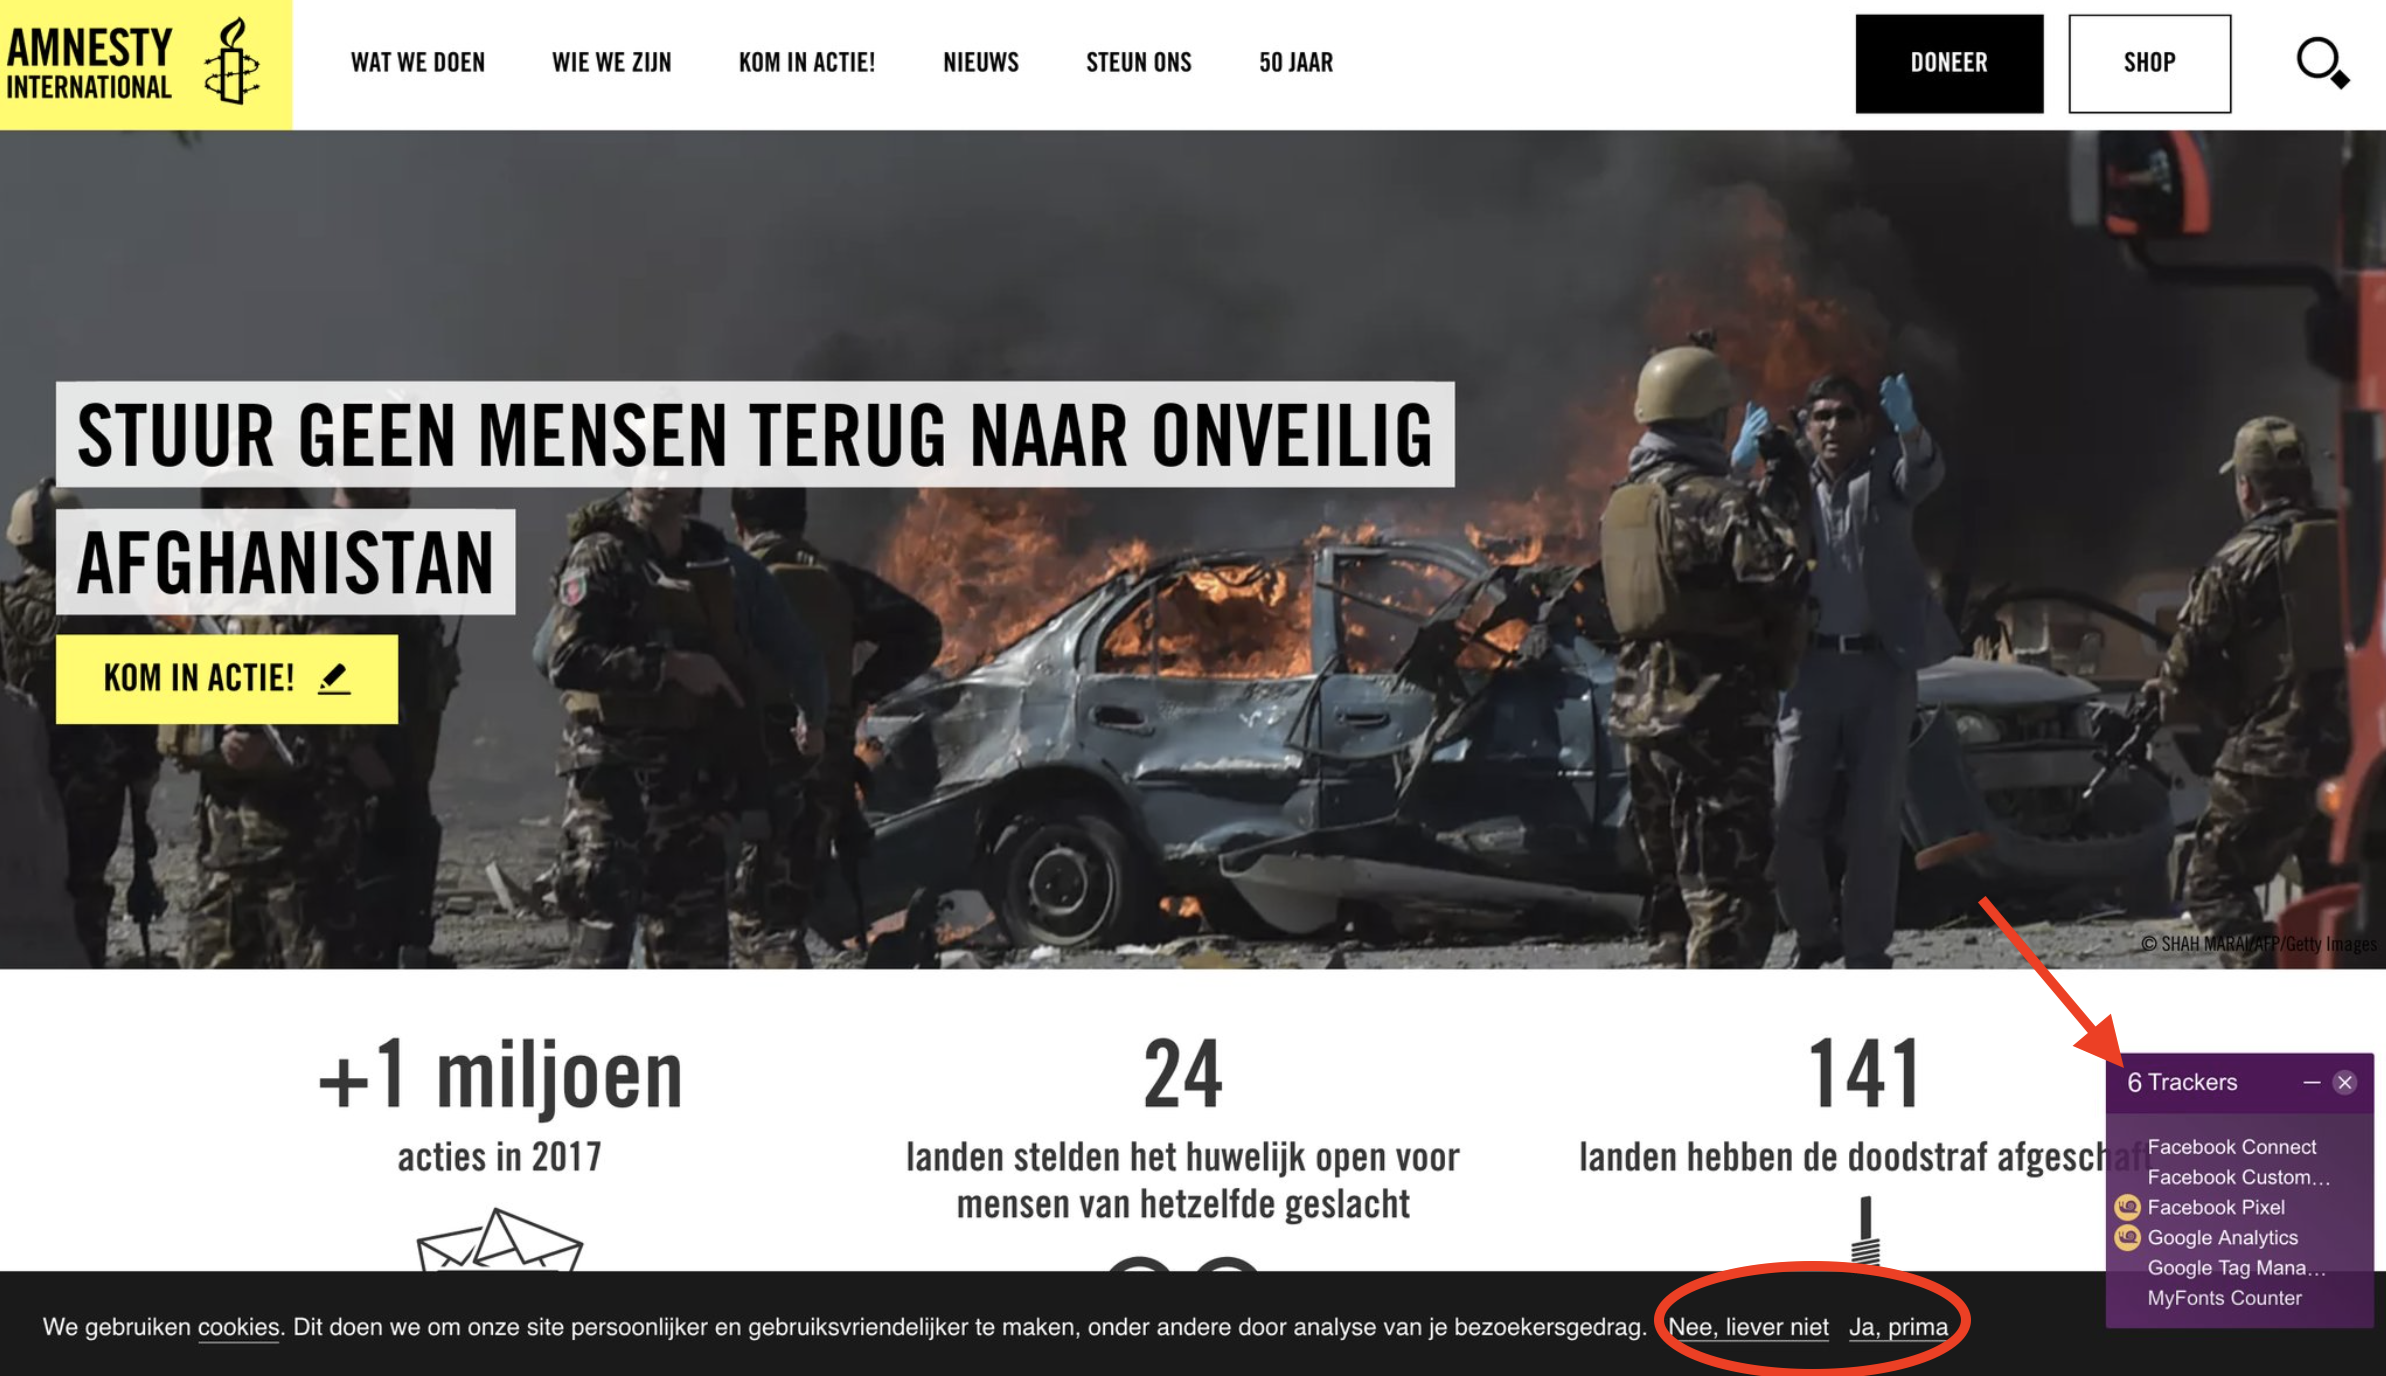This screenshot has width=2386, height=1376.
Task: Open the WAT WE DOEN menu
Action: coord(417,62)
